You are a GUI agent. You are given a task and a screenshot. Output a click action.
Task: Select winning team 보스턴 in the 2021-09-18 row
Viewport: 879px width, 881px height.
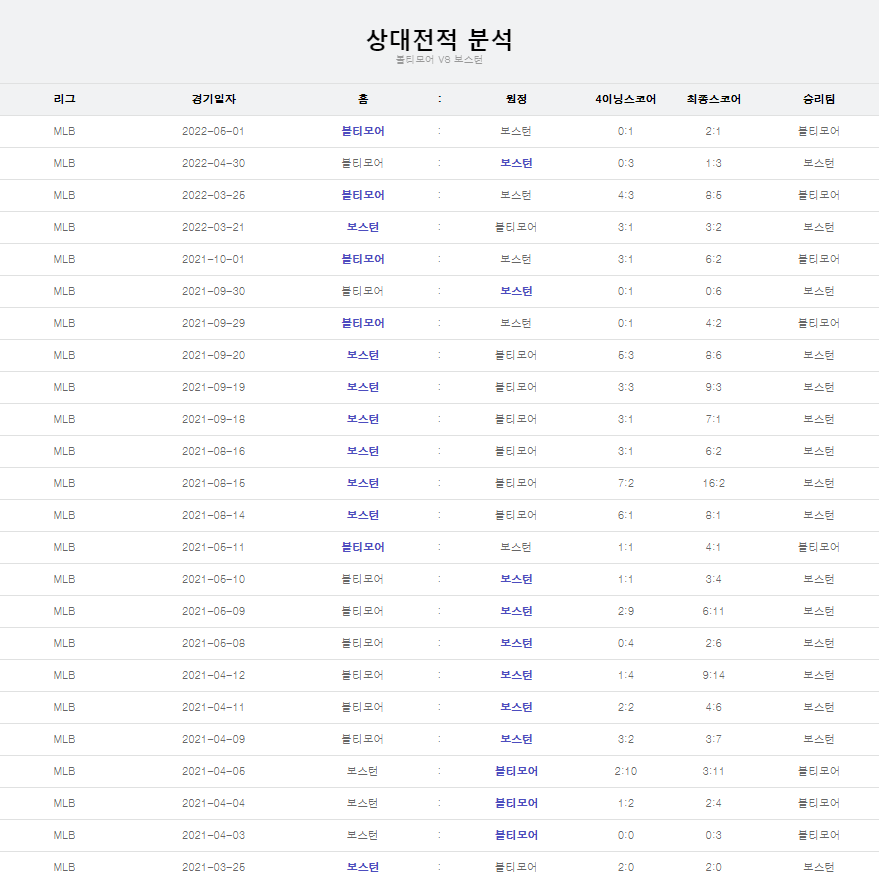[x=819, y=420]
